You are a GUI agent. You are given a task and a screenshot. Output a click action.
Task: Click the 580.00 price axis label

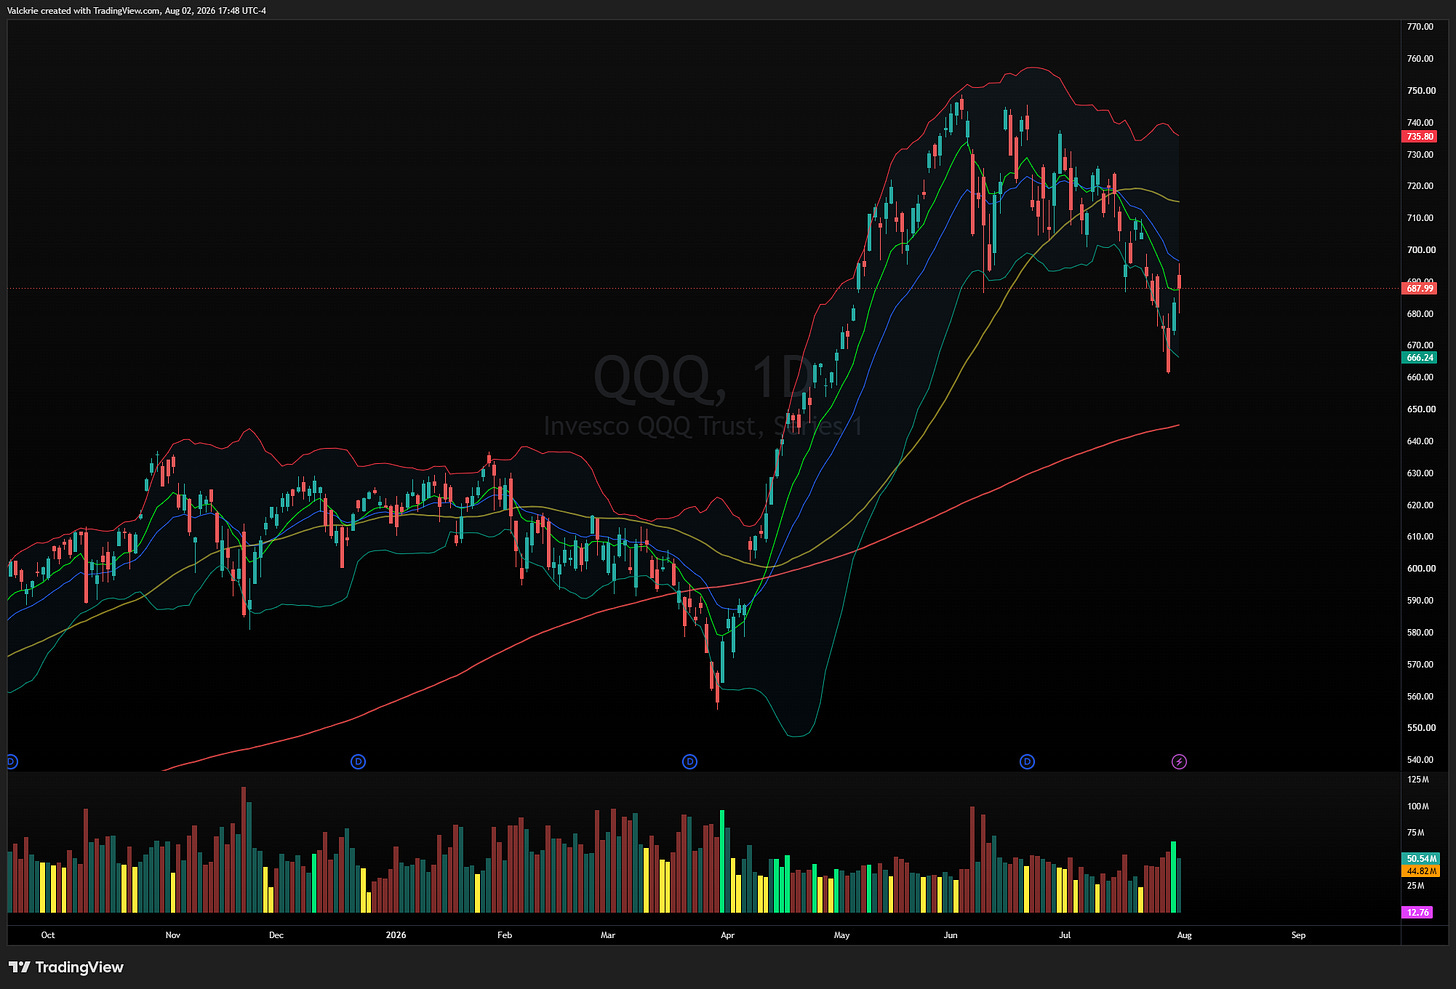tap(1421, 633)
